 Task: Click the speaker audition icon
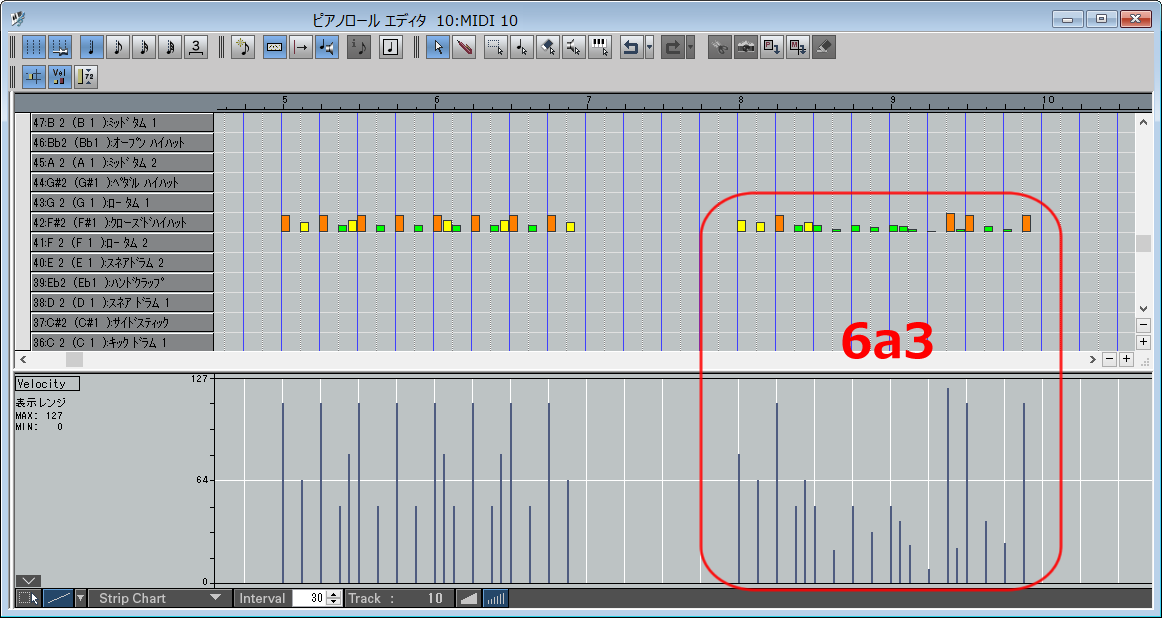326,47
